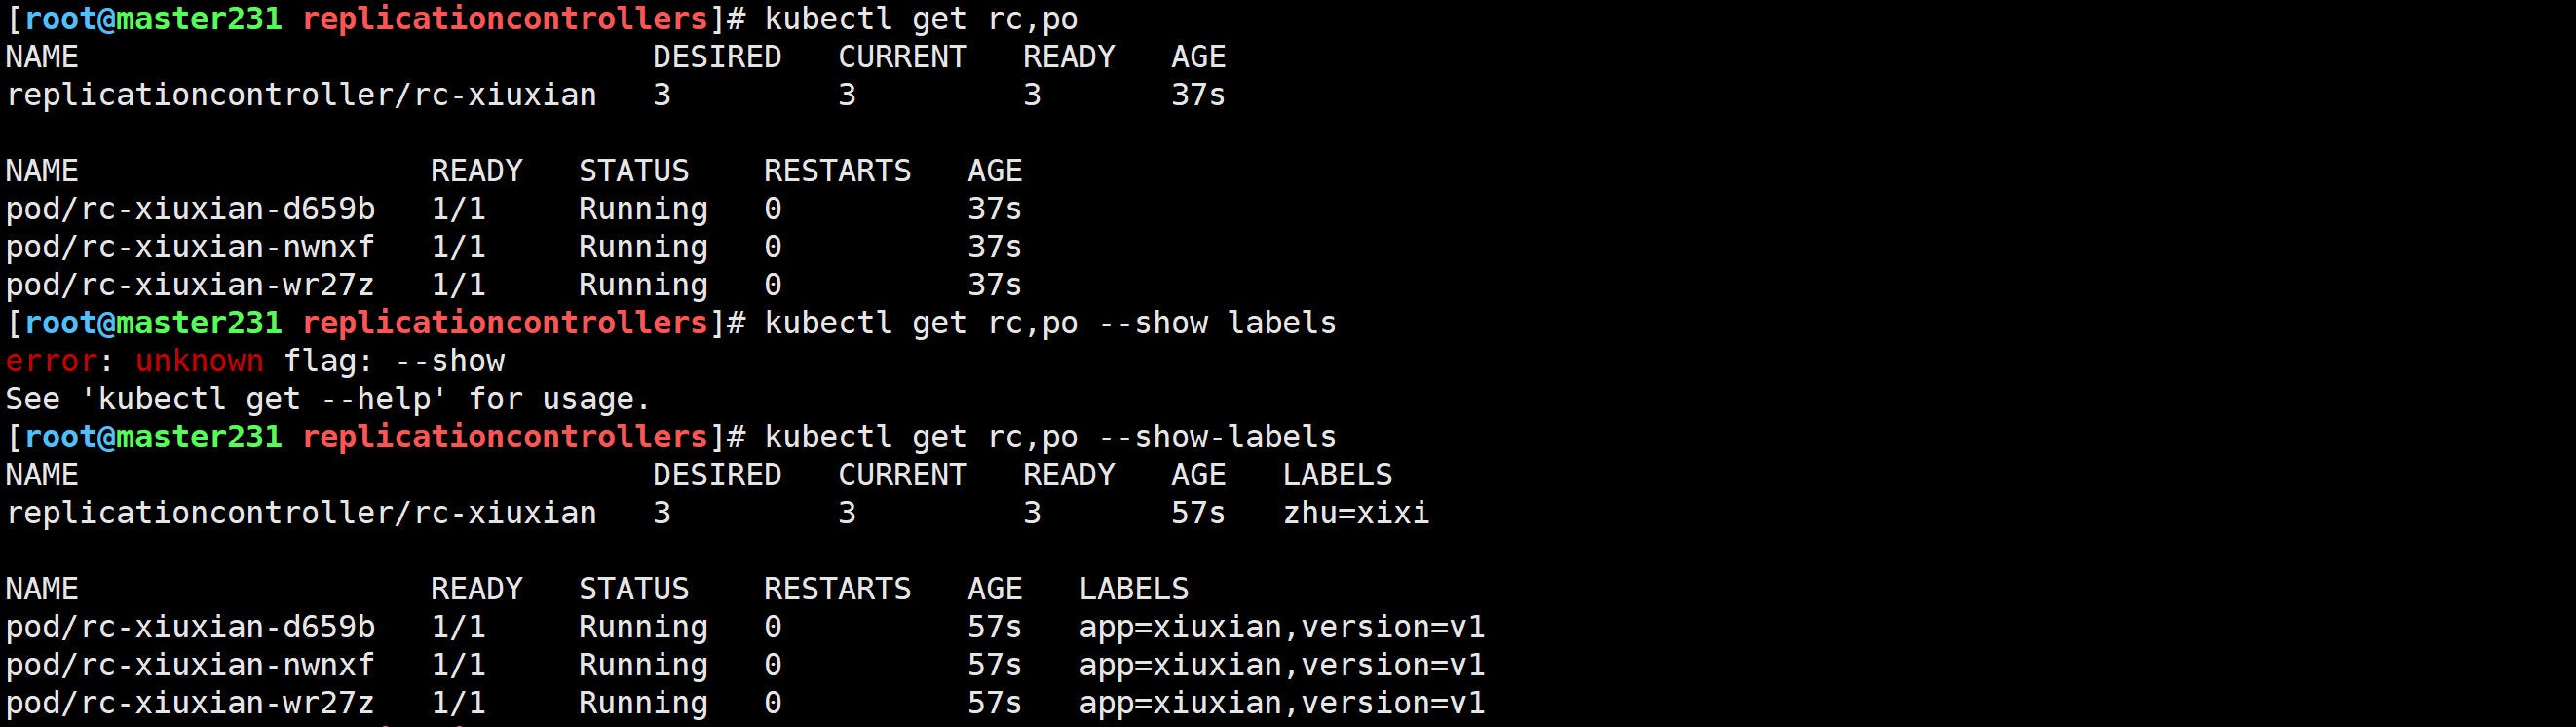Select 'RESTARTS' header in first pod table
2576x727 pixels.
837,171
